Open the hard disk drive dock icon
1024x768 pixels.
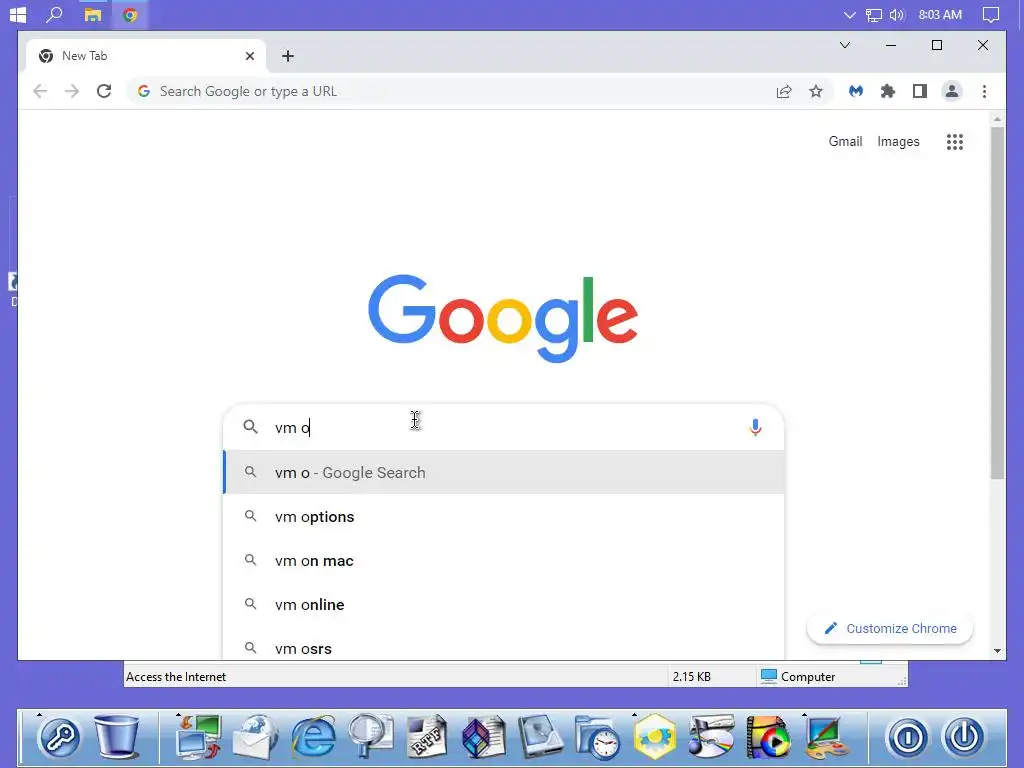click(541, 737)
